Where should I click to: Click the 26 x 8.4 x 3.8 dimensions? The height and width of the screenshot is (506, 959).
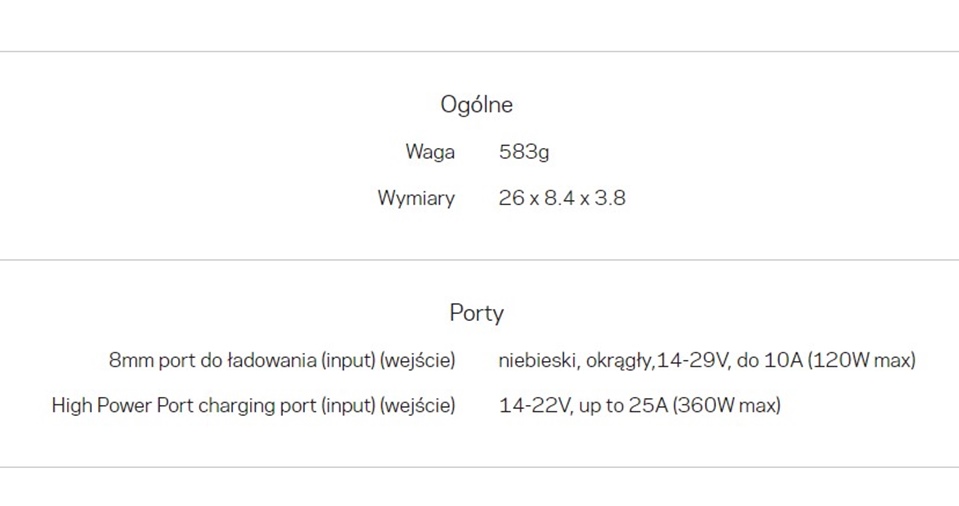click(x=562, y=198)
